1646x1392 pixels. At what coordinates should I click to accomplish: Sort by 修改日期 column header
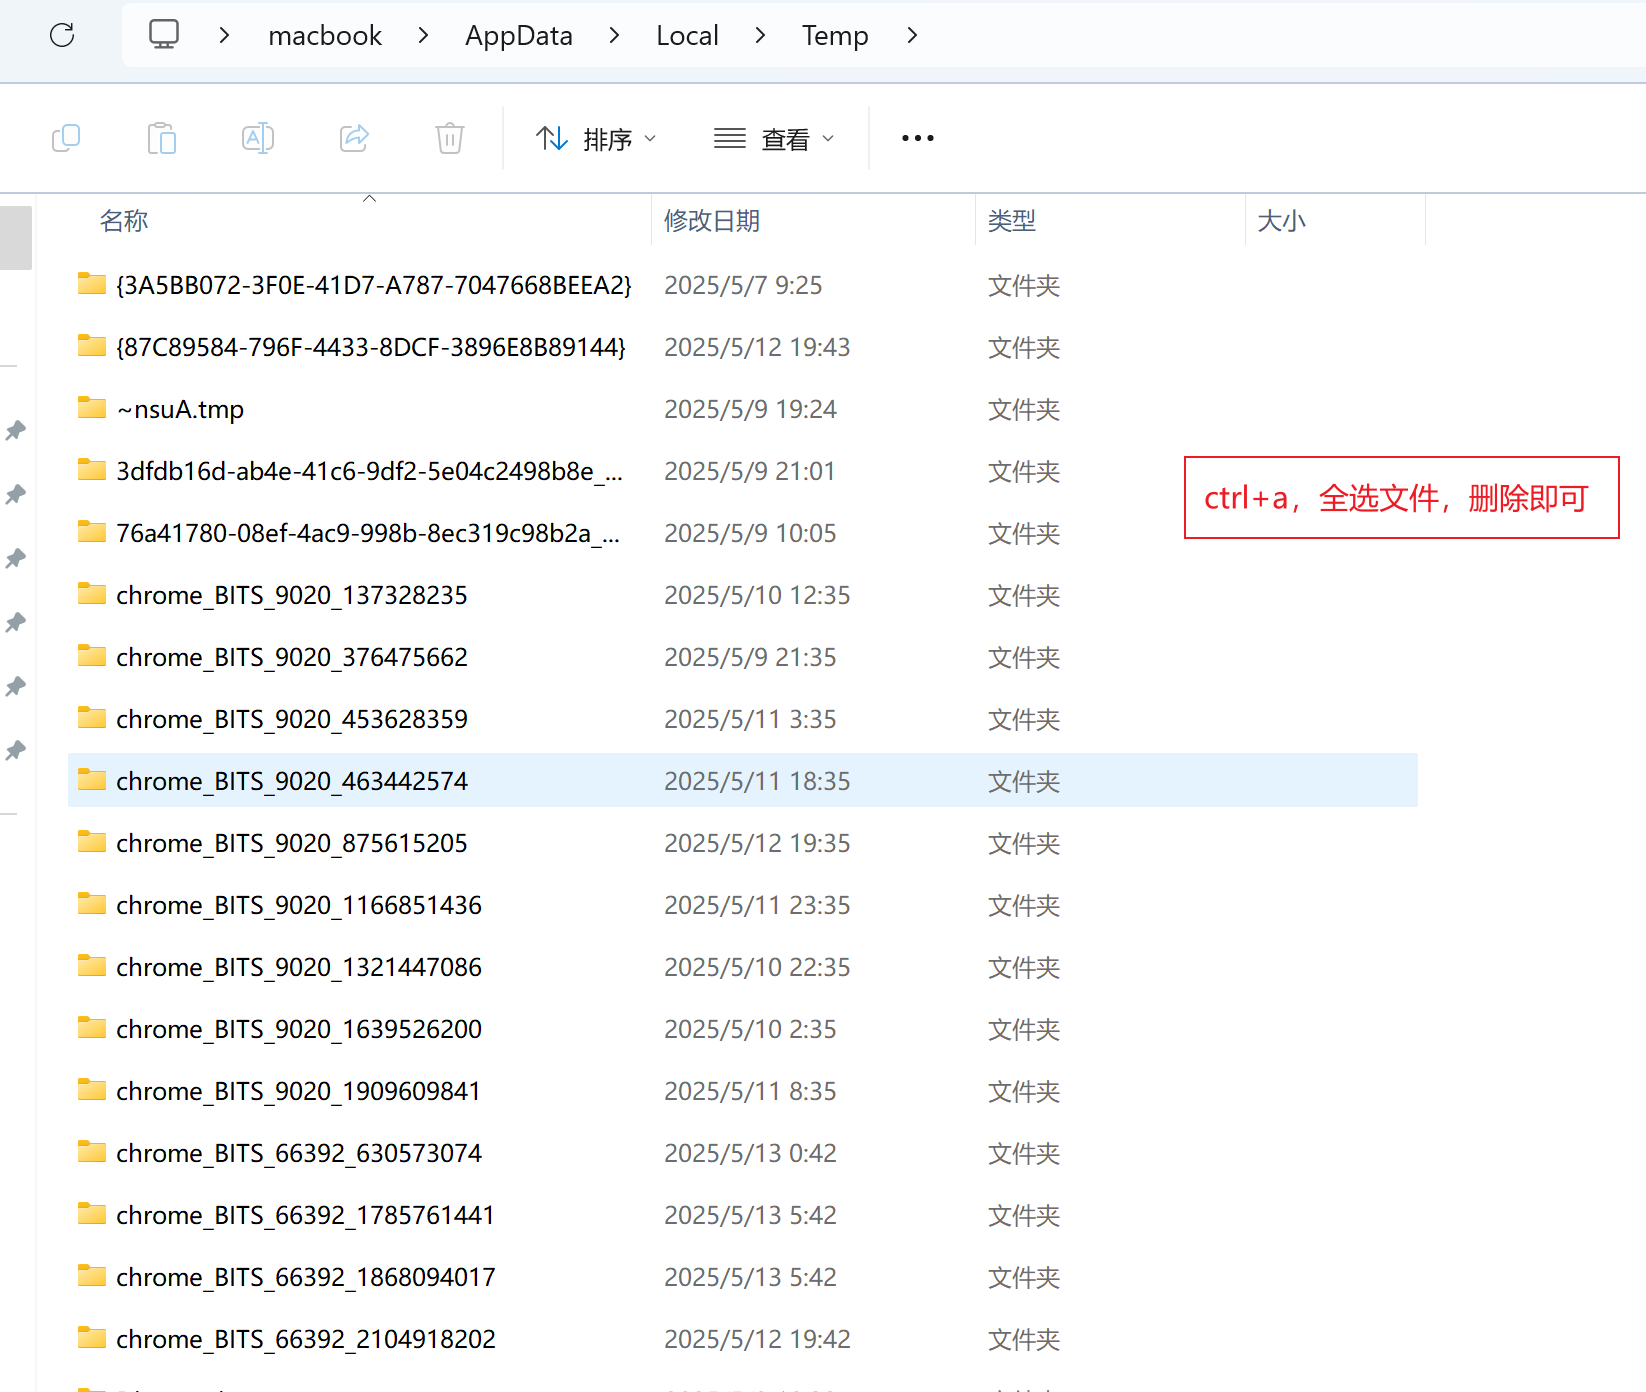click(712, 221)
